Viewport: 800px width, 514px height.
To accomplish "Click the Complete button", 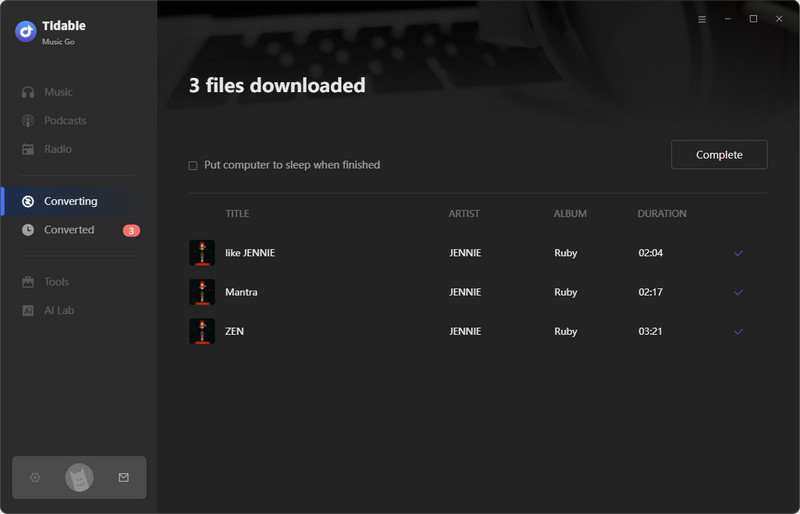I will click(x=719, y=155).
